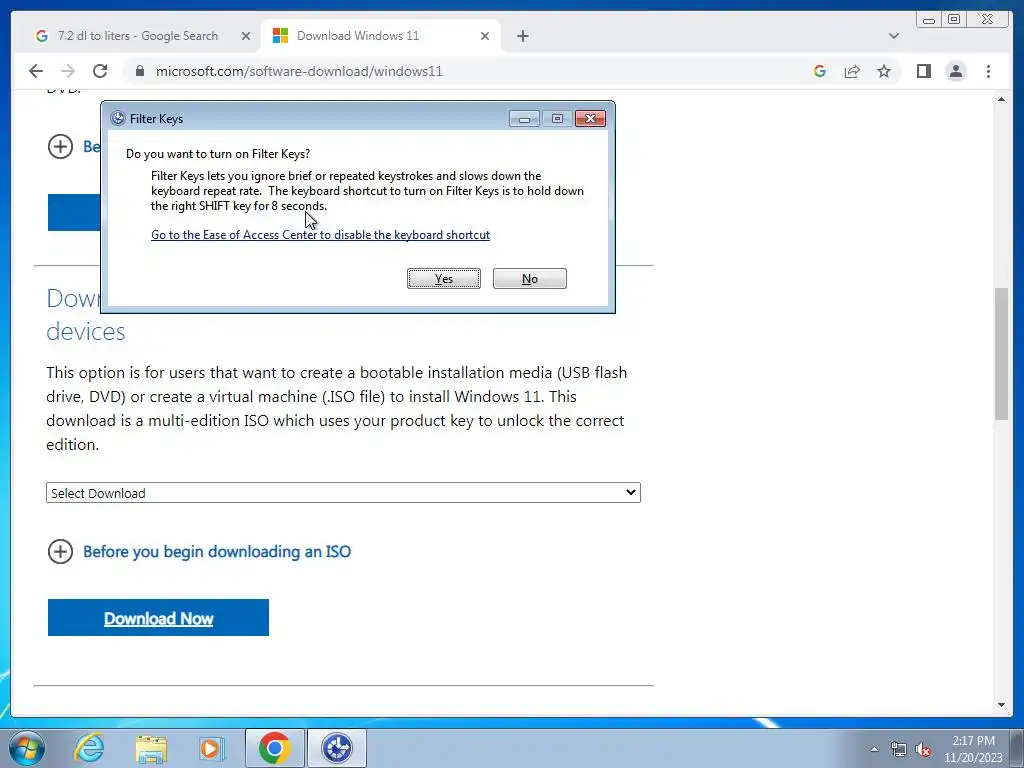Choose No in Filter Keys dialog

(x=530, y=279)
